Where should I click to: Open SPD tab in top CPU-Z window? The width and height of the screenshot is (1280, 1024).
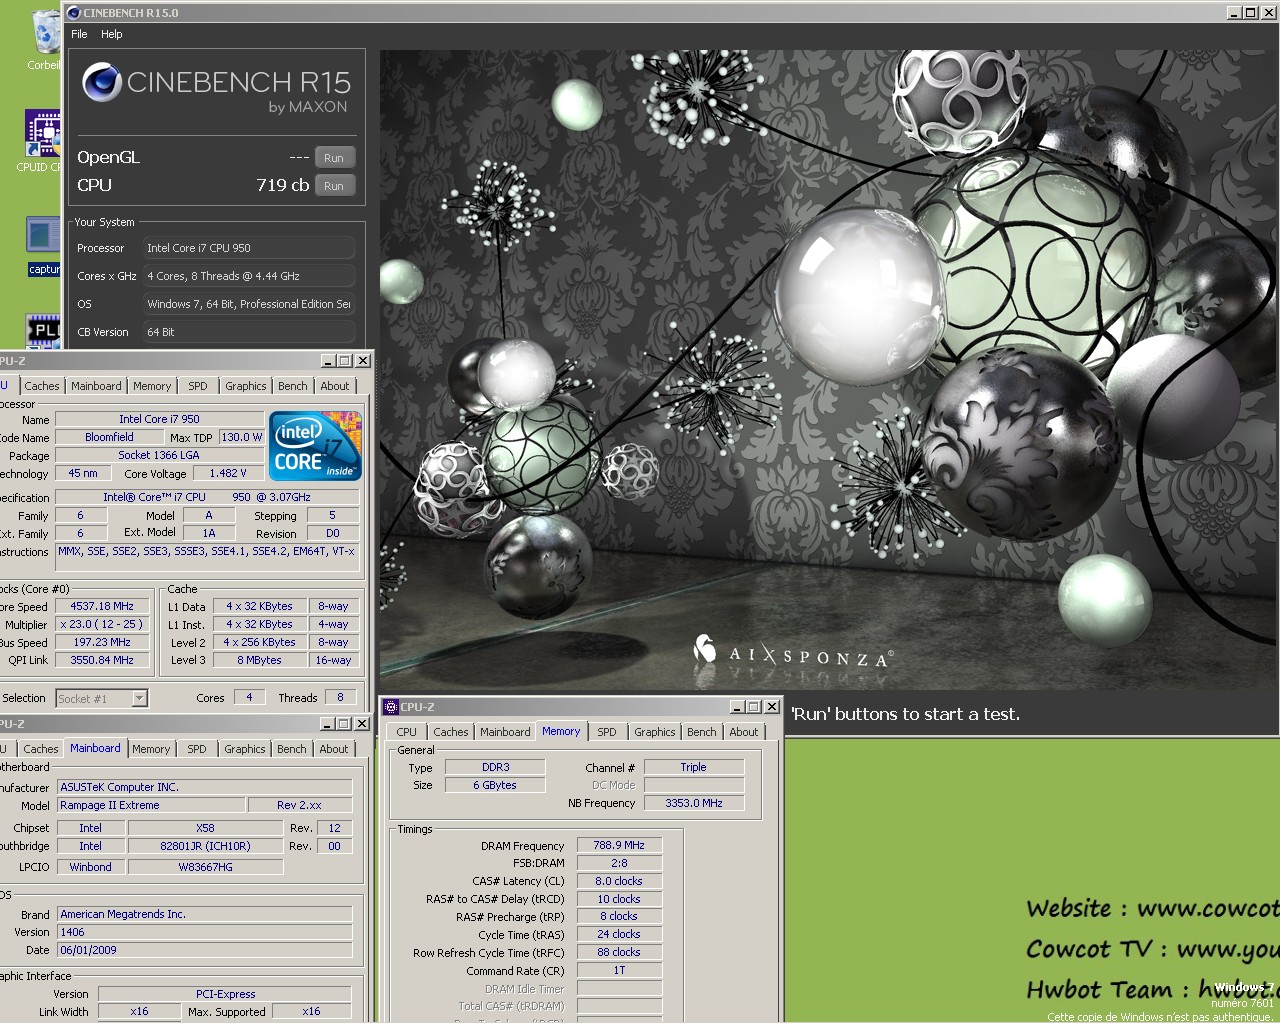click(198, 386)
